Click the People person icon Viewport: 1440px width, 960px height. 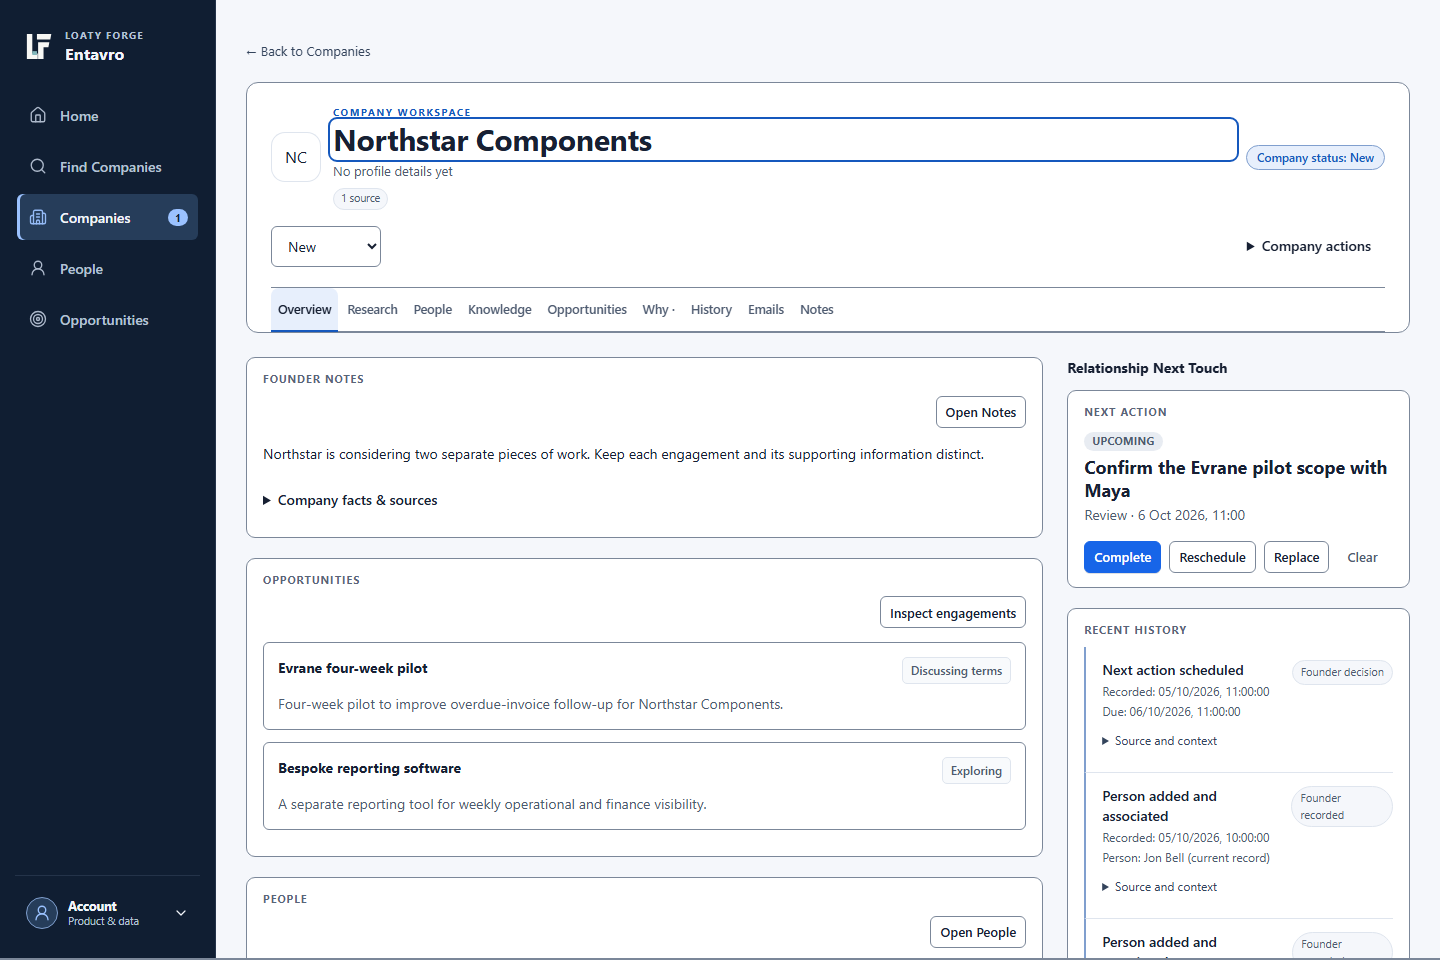38,268
